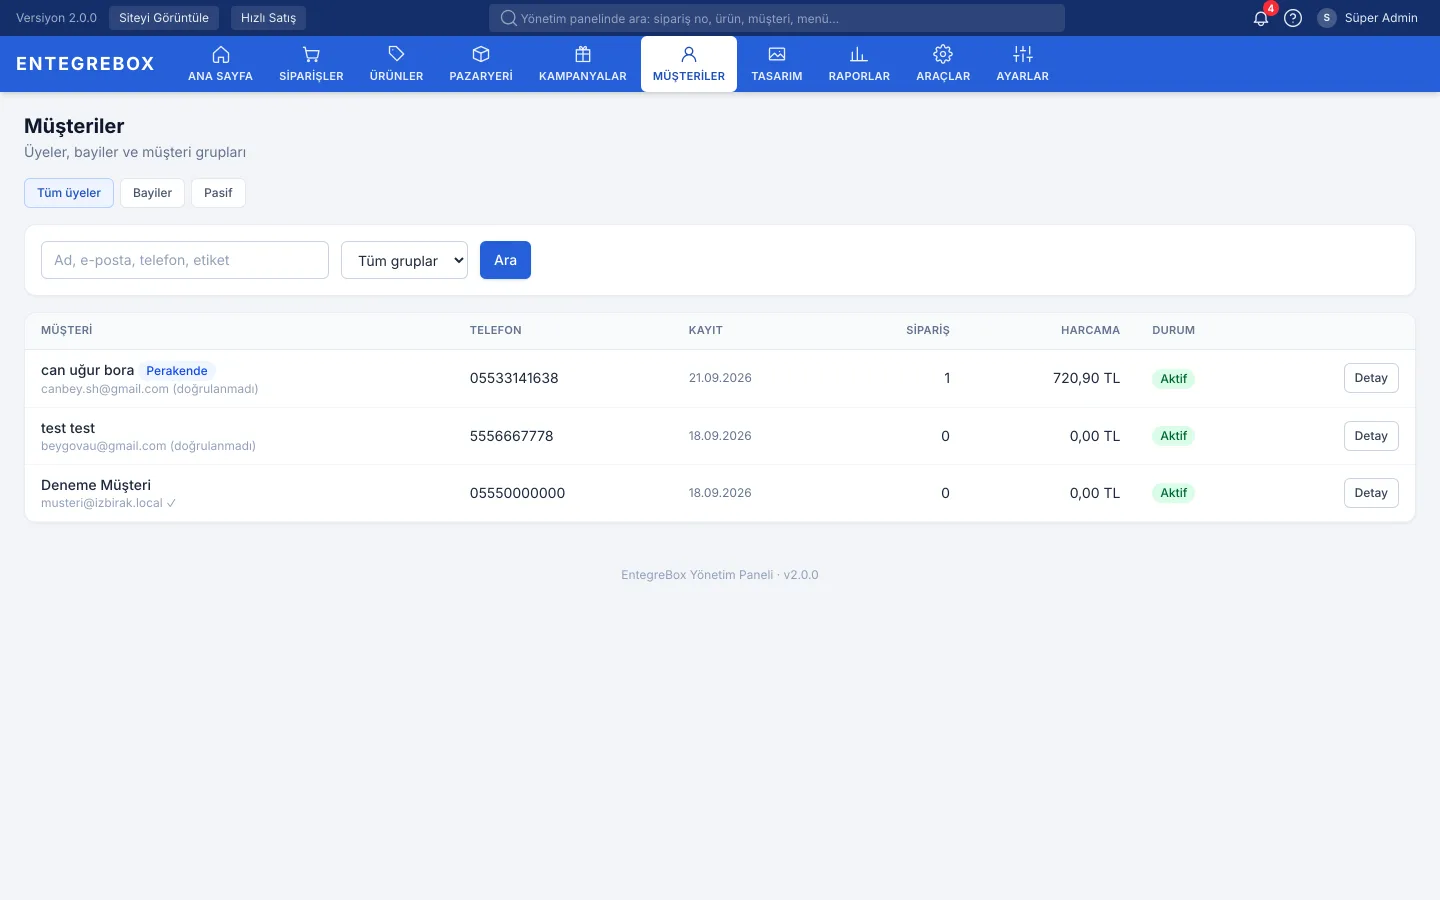Click the Versiyon 2.0.0 label

57,18
